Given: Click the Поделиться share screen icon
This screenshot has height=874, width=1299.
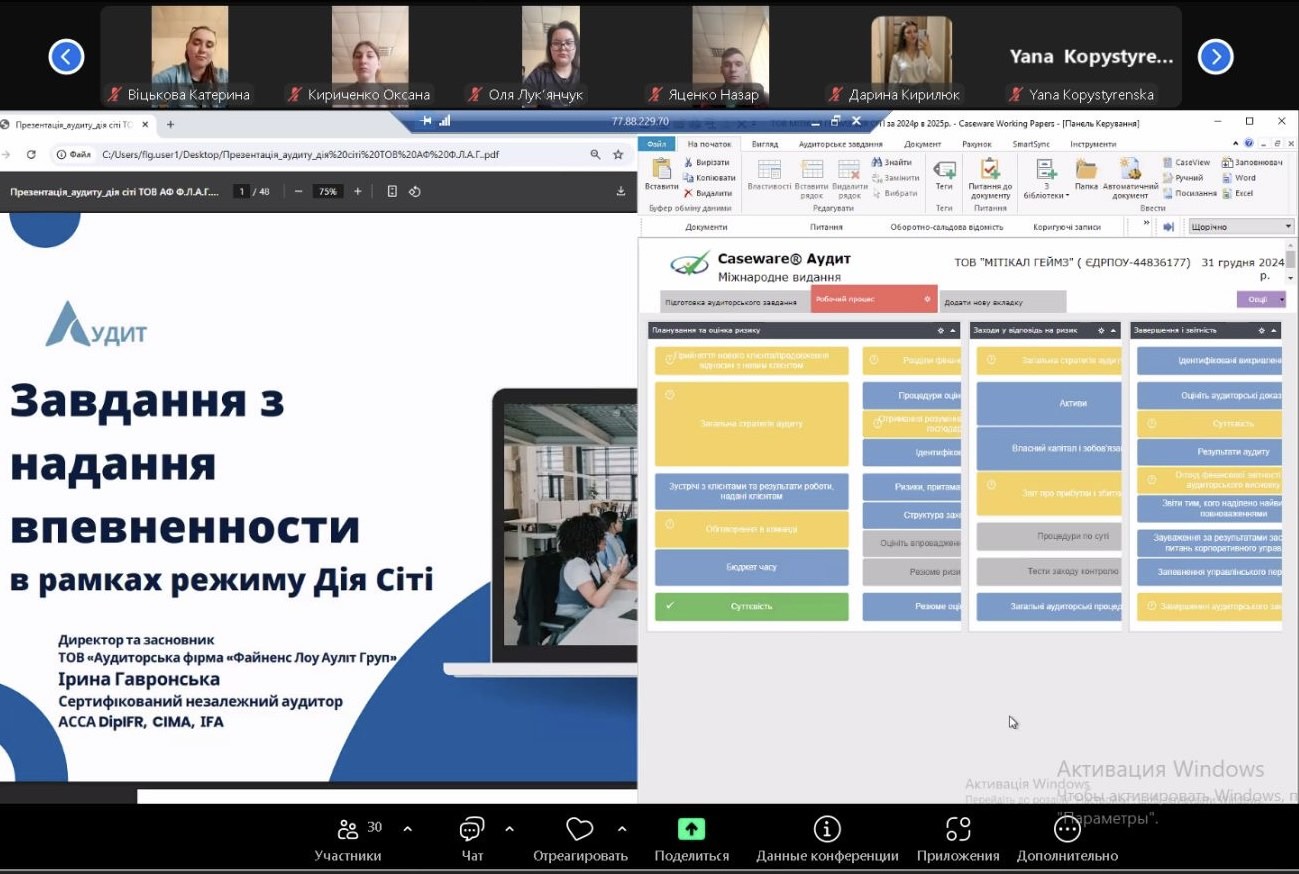Looking at the screenshot, I should (691, 829).
